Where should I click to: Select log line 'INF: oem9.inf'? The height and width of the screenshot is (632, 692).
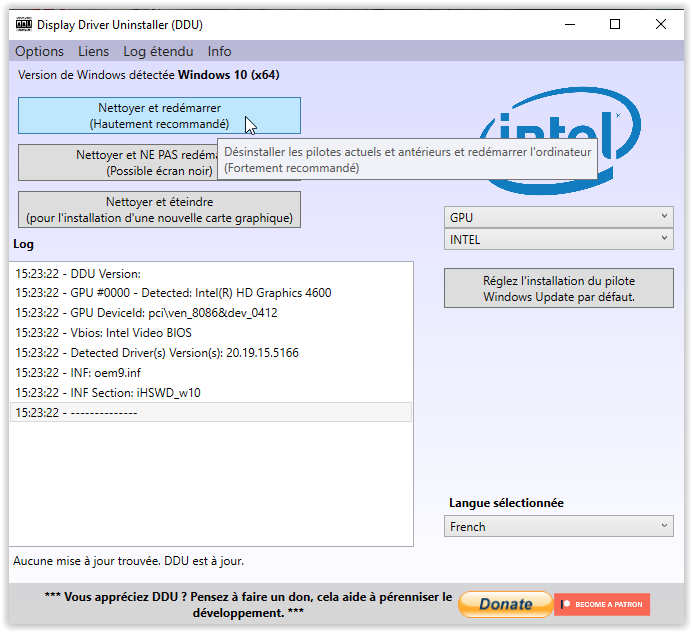211,373
